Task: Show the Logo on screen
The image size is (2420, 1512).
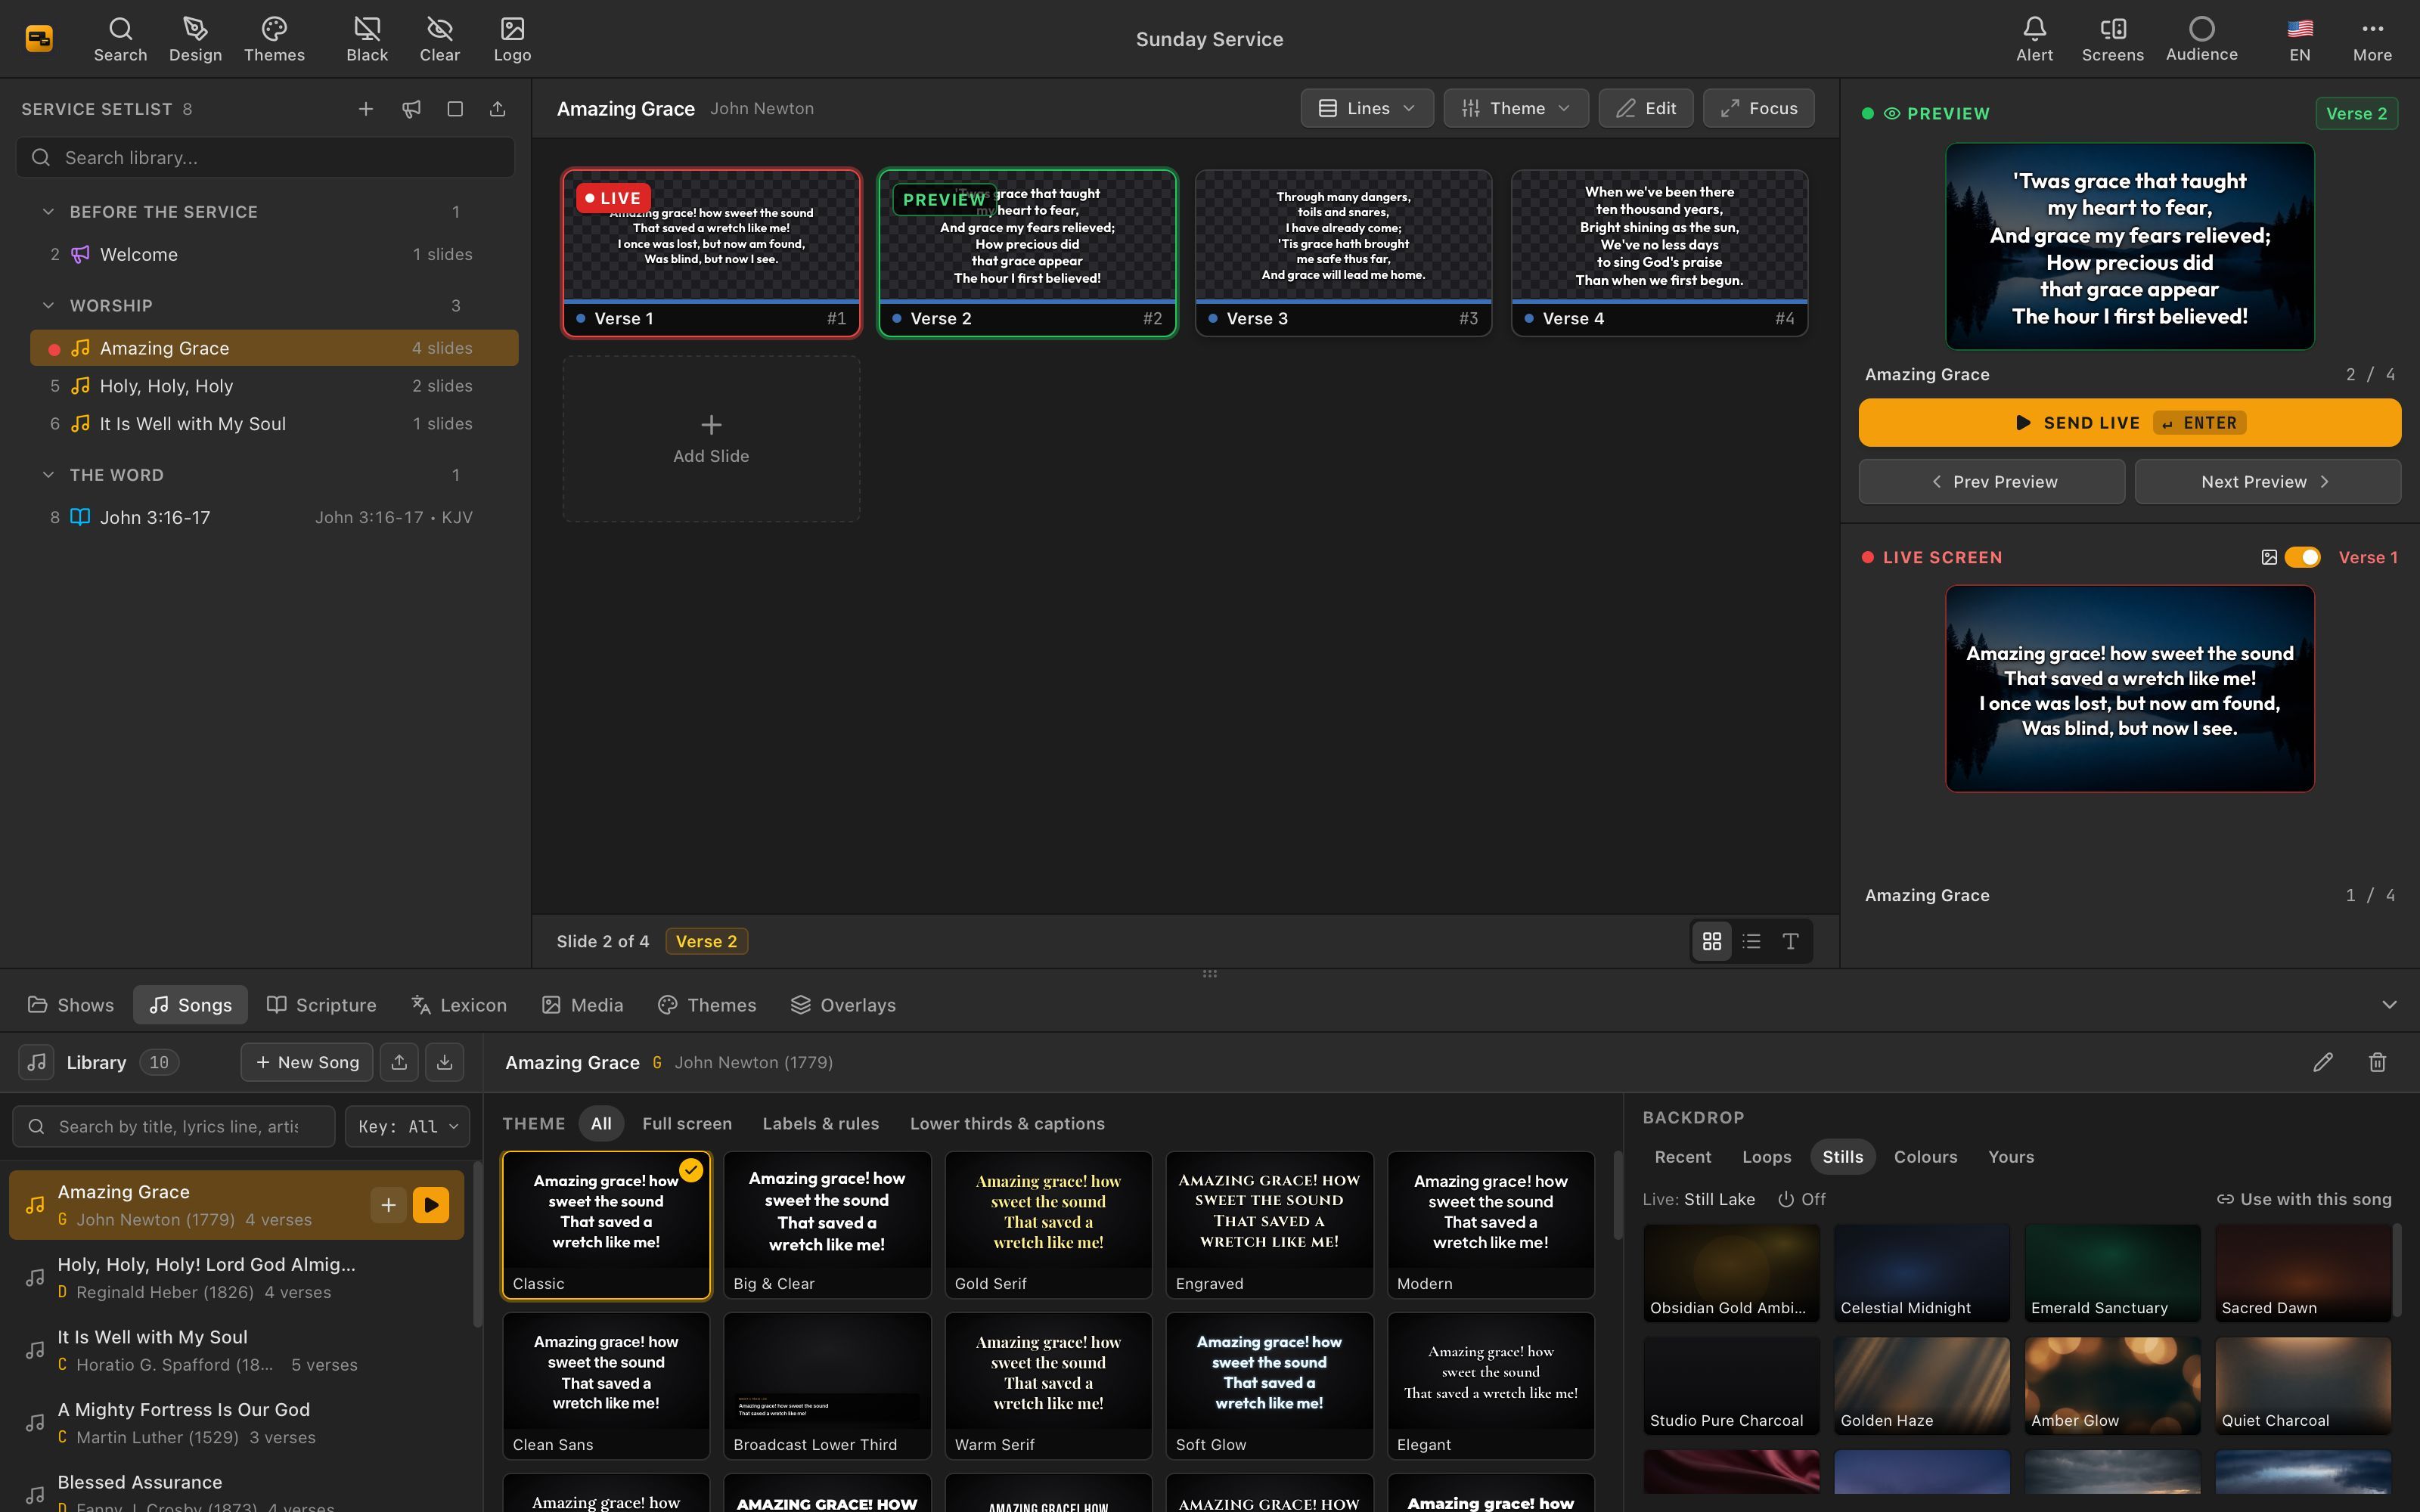Action: (512, 39)
